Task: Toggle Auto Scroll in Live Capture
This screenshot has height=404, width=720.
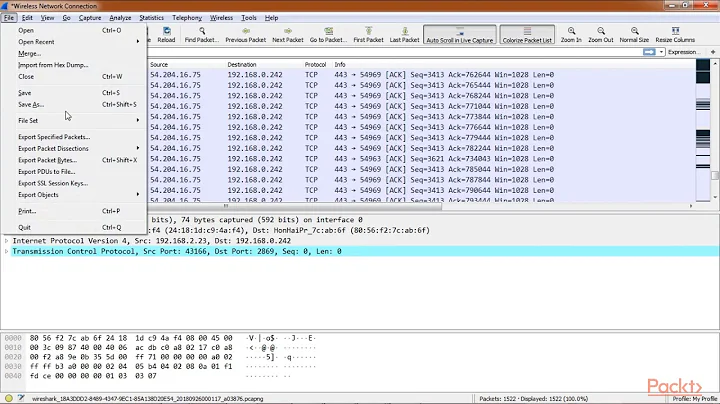Action: [460, 34]
